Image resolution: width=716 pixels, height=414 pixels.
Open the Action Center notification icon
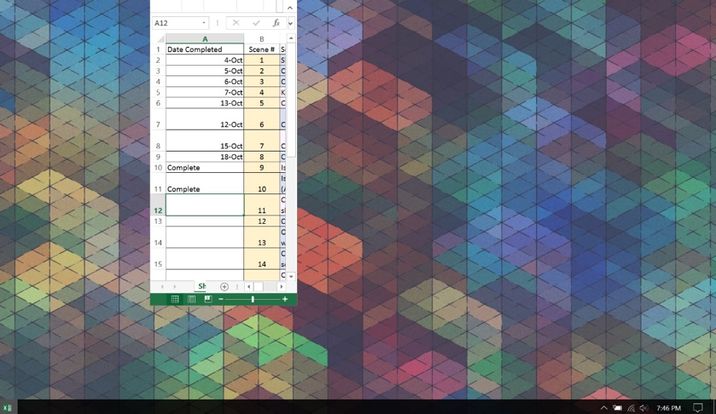click(x=698, y=408)
